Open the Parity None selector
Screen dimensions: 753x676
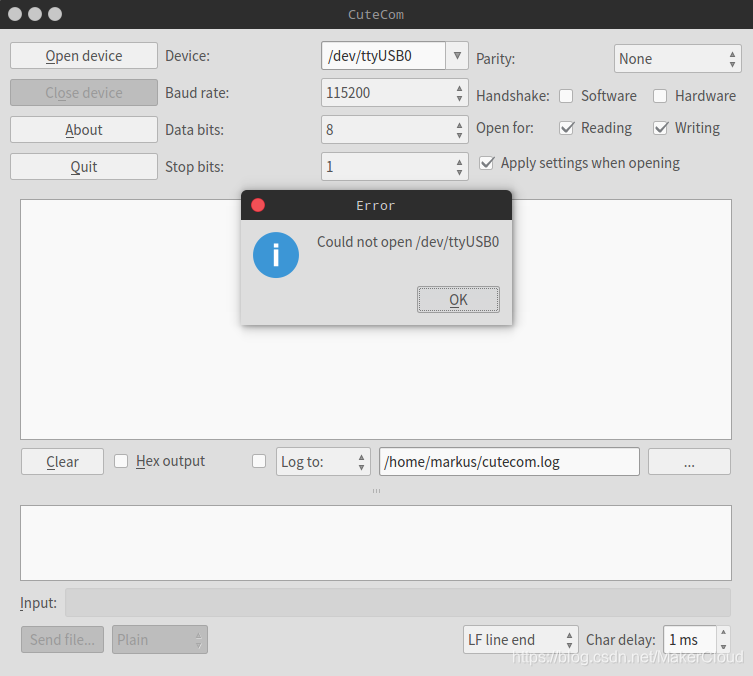(x=678, y=59)
